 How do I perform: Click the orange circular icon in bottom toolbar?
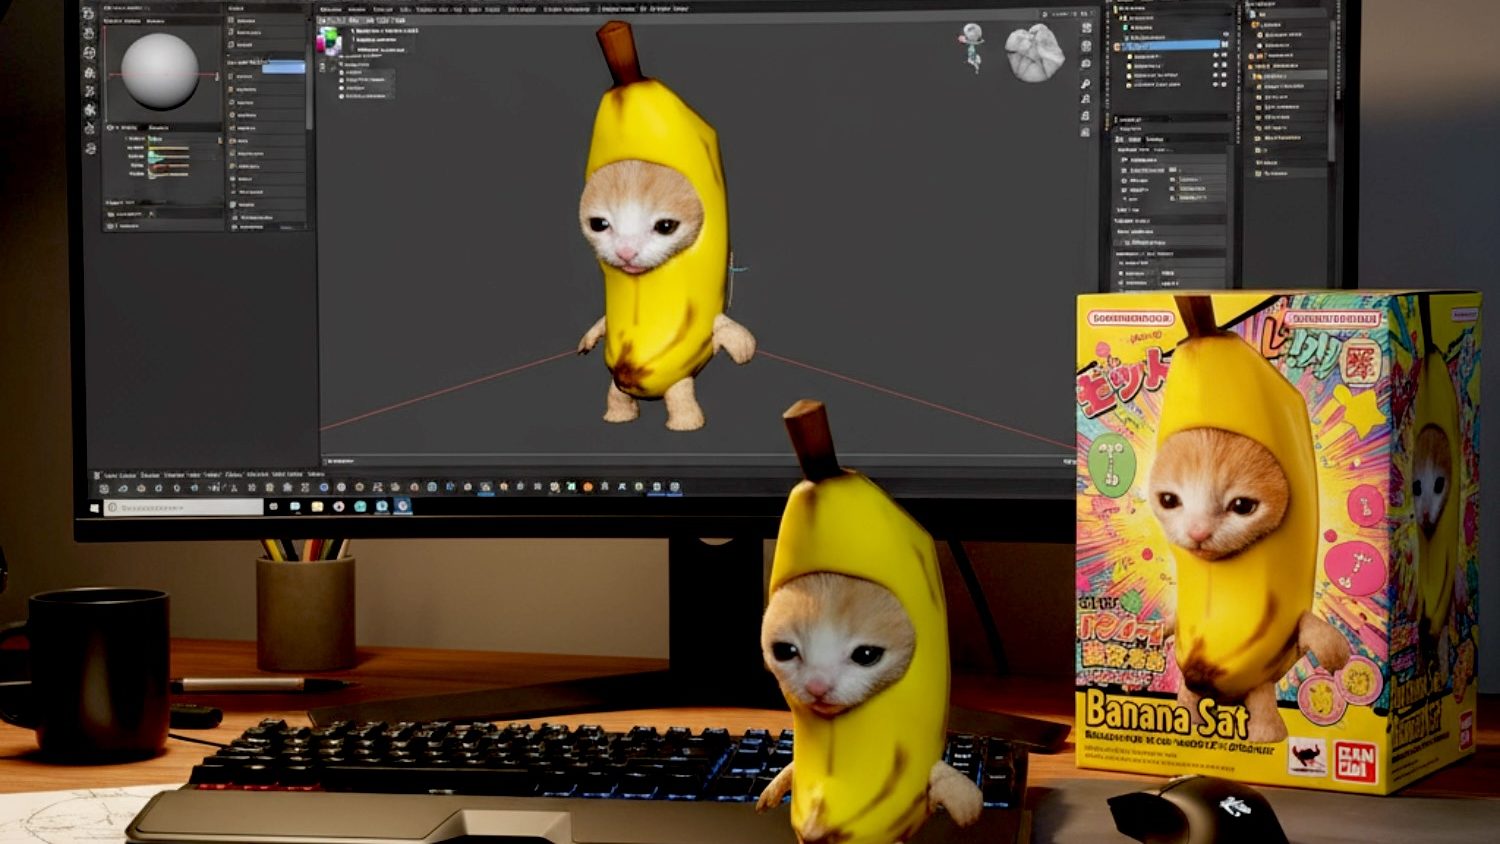click(588, 488)
